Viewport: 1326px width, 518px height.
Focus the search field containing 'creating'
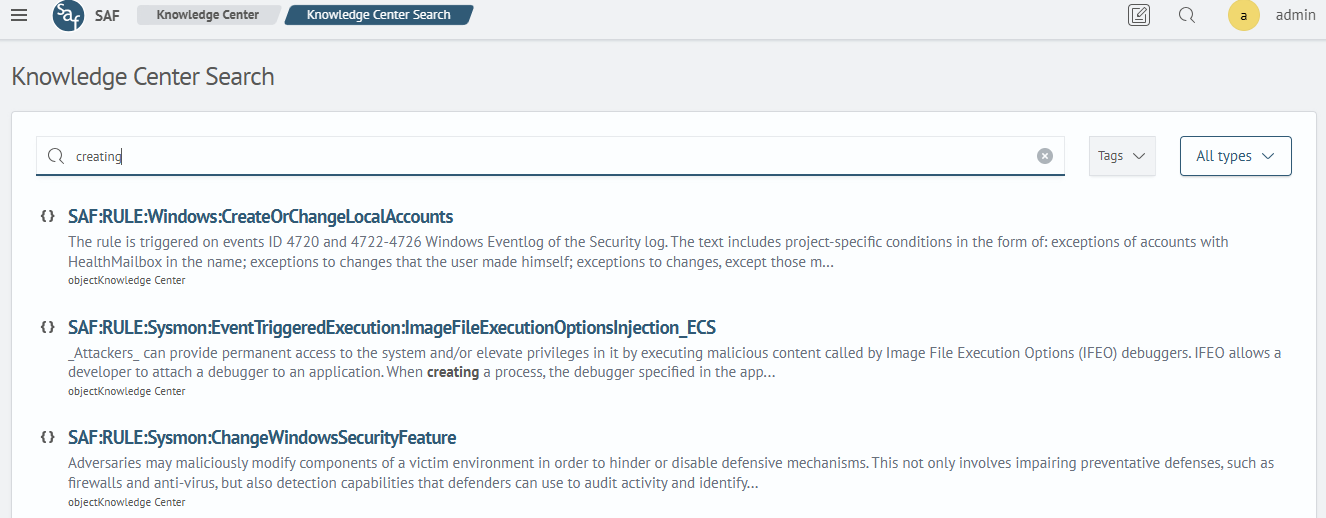[550, 156]
